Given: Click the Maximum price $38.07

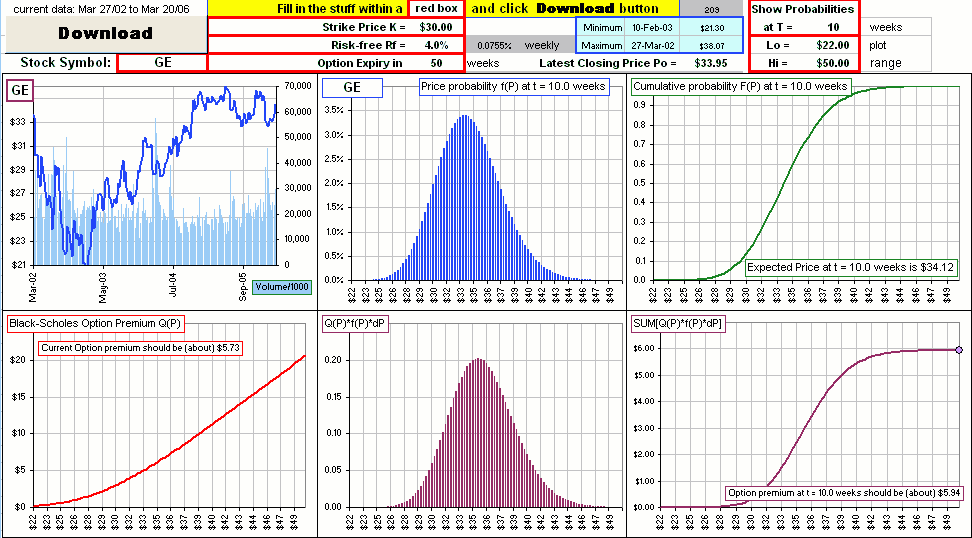Looking at the screenshot, I should click(x=711, y=45).
